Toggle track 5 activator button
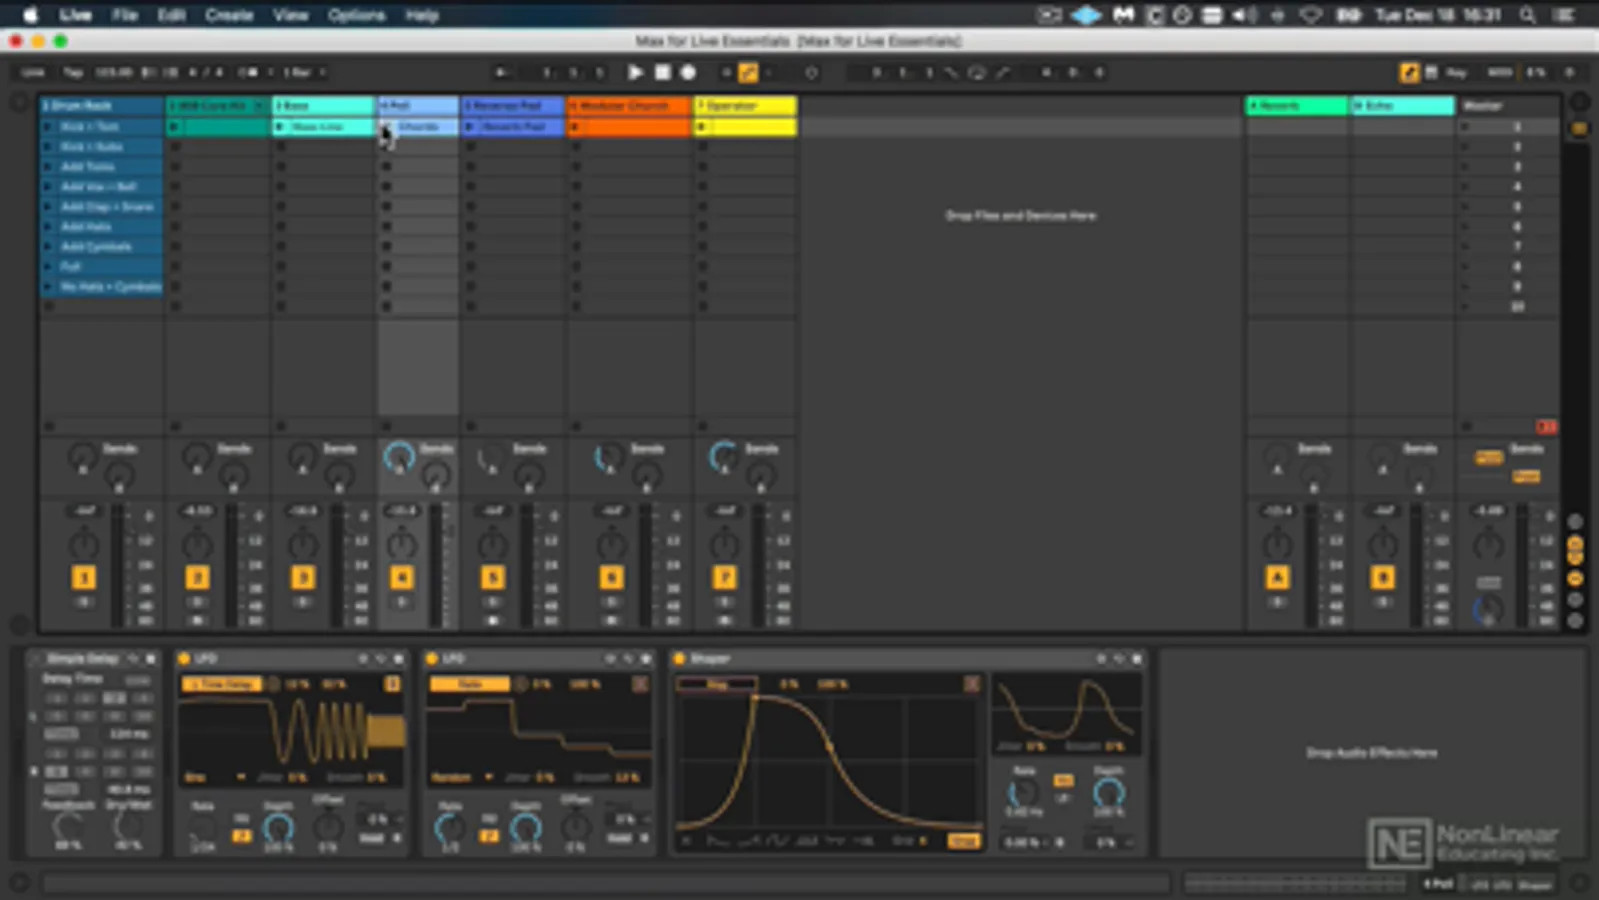 pyautogui.click(x=492, y=577)
